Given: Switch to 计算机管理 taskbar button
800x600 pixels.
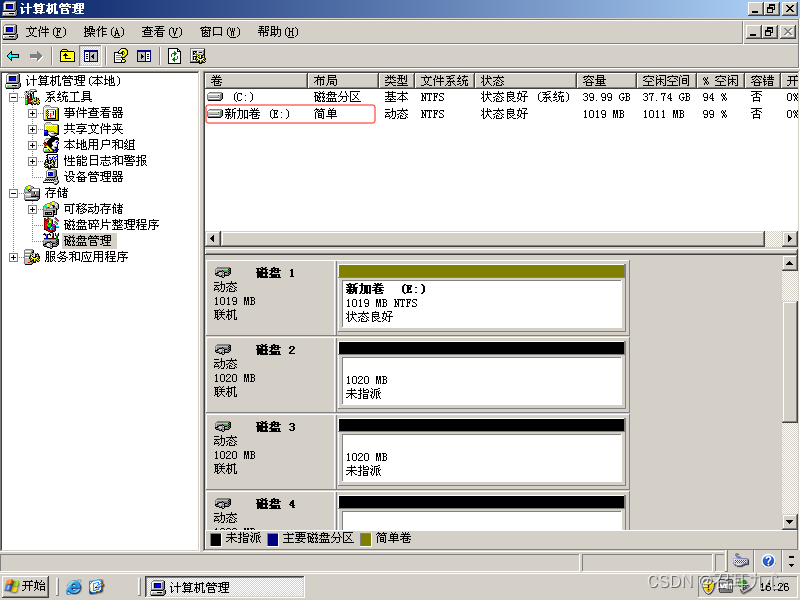Looking at the screenshot, I should [x=224, y=587].
